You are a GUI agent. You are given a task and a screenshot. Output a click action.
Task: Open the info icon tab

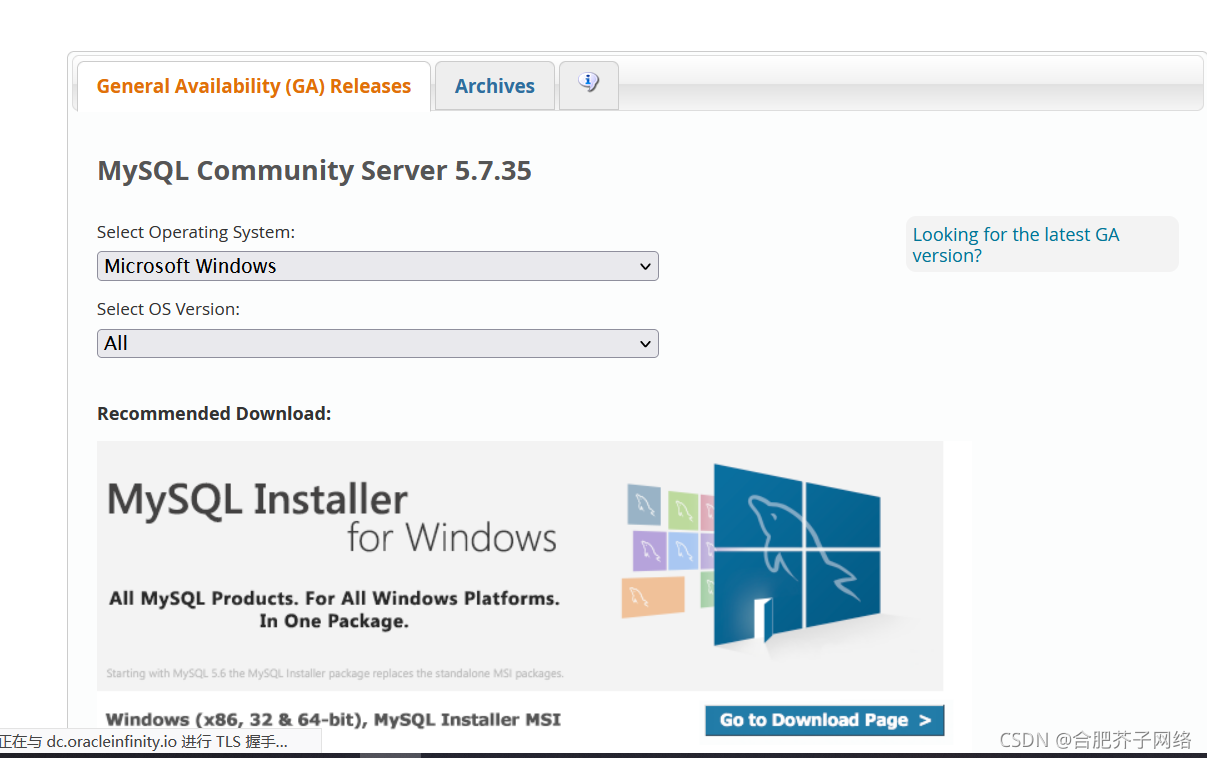(x=589, y=85)
